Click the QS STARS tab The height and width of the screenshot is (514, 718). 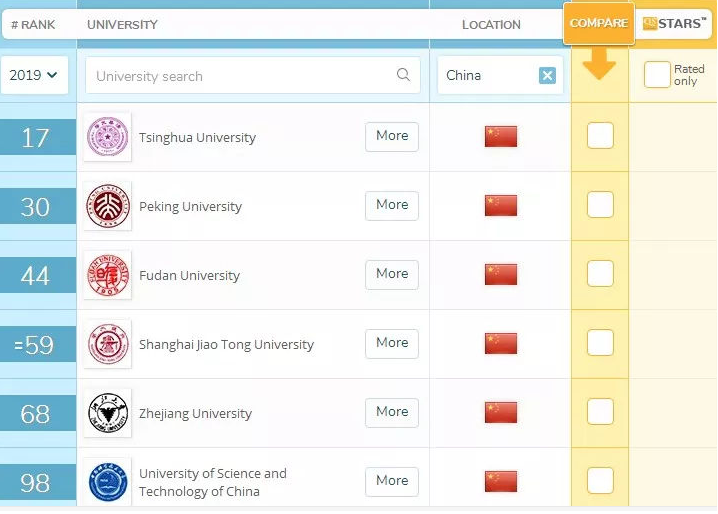[x=674, y=23]
